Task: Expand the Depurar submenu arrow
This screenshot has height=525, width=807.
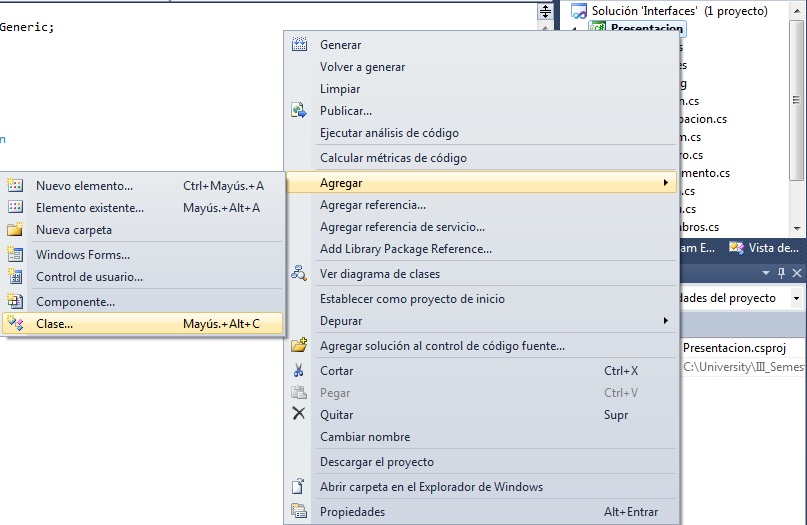Action: click(x=665, y=321)
